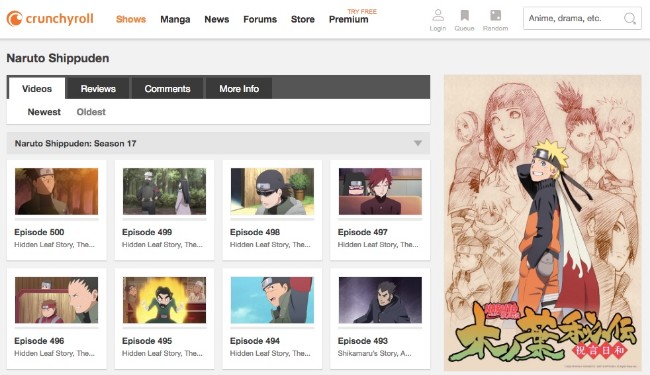Open the Login user icon
Viewport: 650px width, 375px height.
(x=438, y=15)
